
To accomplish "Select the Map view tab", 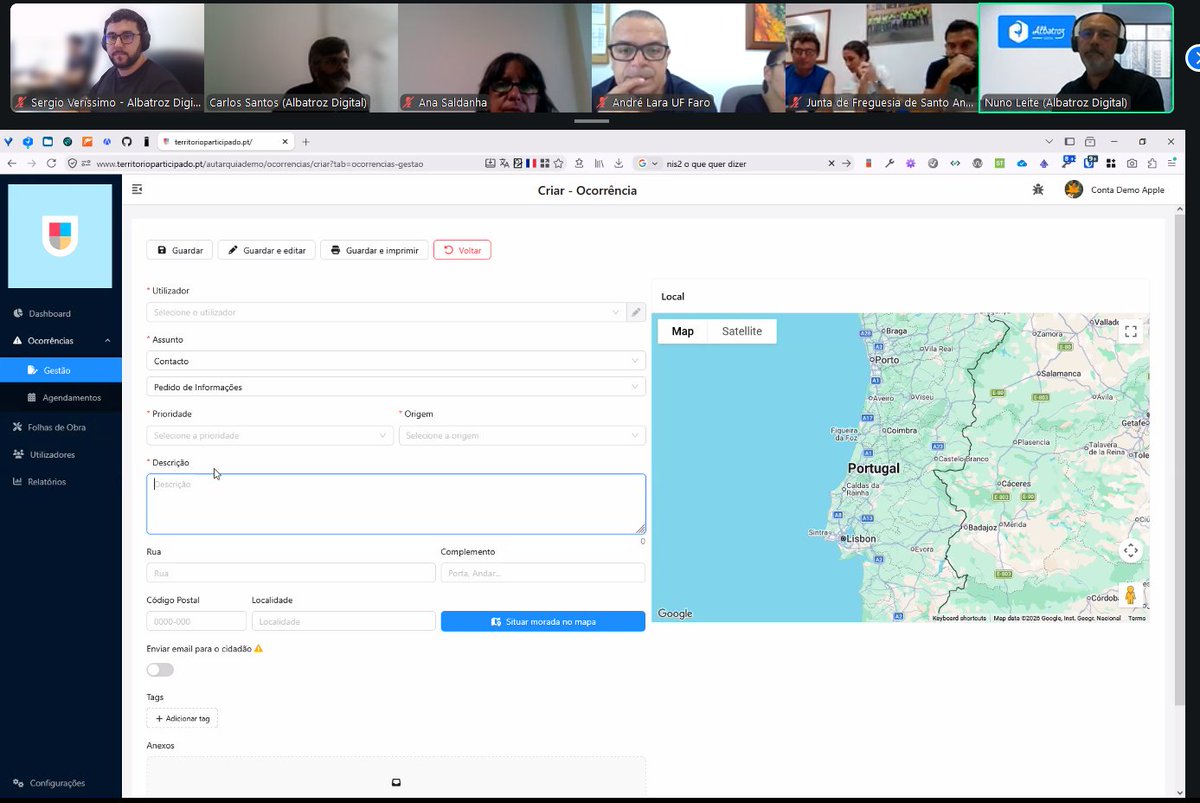I will 683,331.
